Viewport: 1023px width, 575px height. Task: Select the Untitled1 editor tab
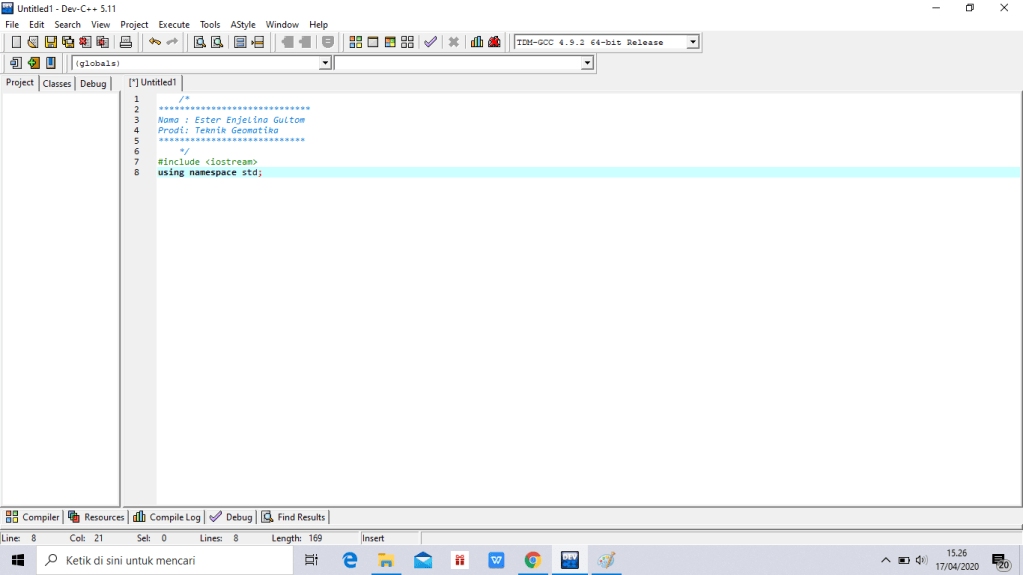point(153,83)
